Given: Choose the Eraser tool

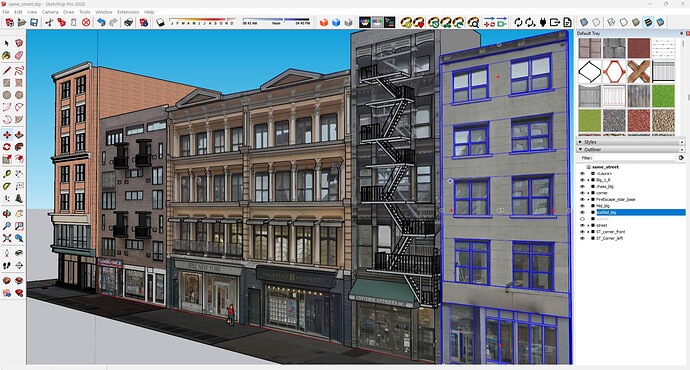Looking at the screenshot, I should pos(19,55).
